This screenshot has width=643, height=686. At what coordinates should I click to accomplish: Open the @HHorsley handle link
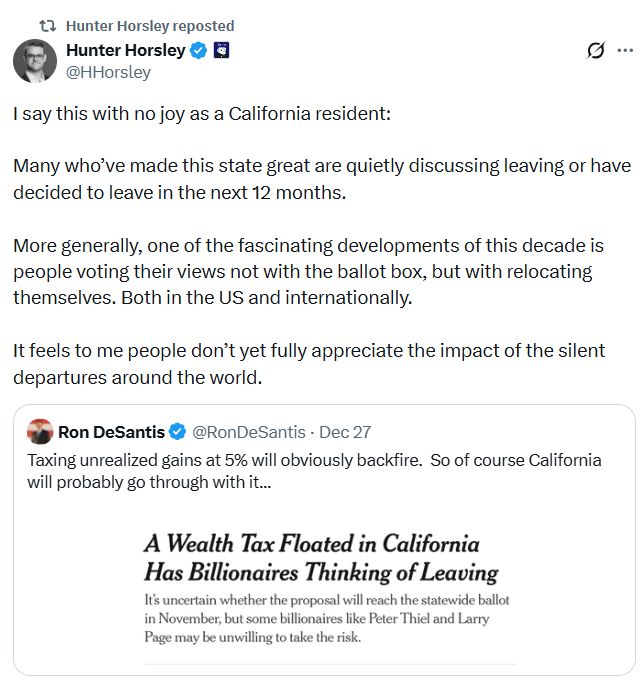tap(108, 72)
